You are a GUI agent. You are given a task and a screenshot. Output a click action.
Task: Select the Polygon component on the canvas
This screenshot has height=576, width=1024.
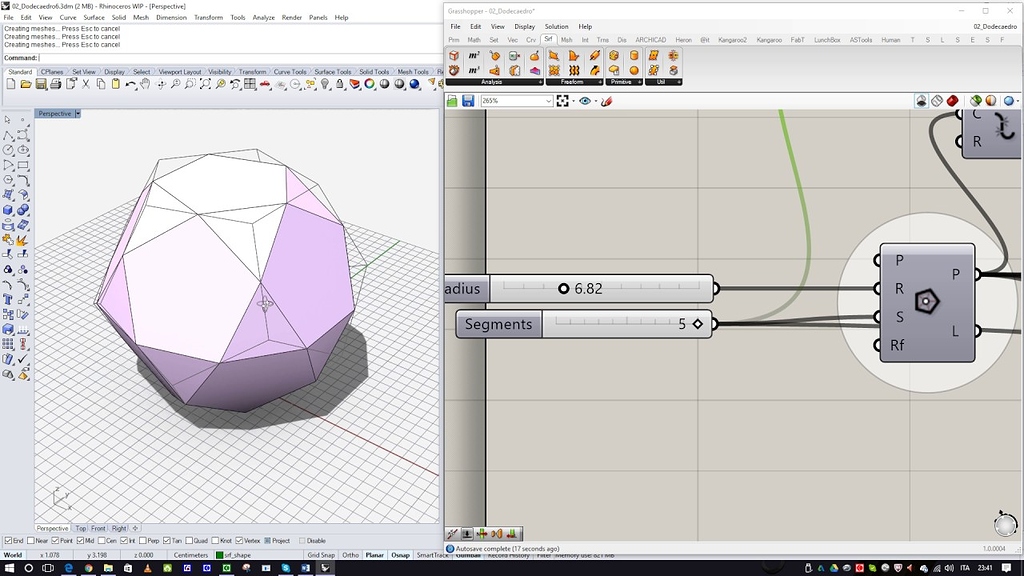(x=926, y=300)
